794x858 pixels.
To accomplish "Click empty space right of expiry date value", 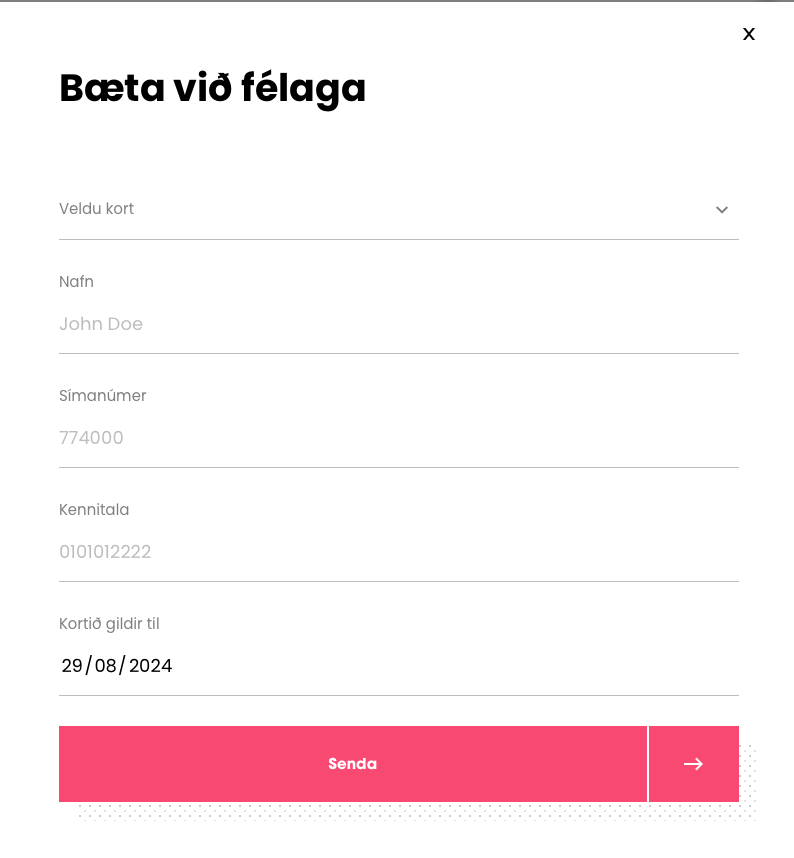I will (x=454, y=665).
